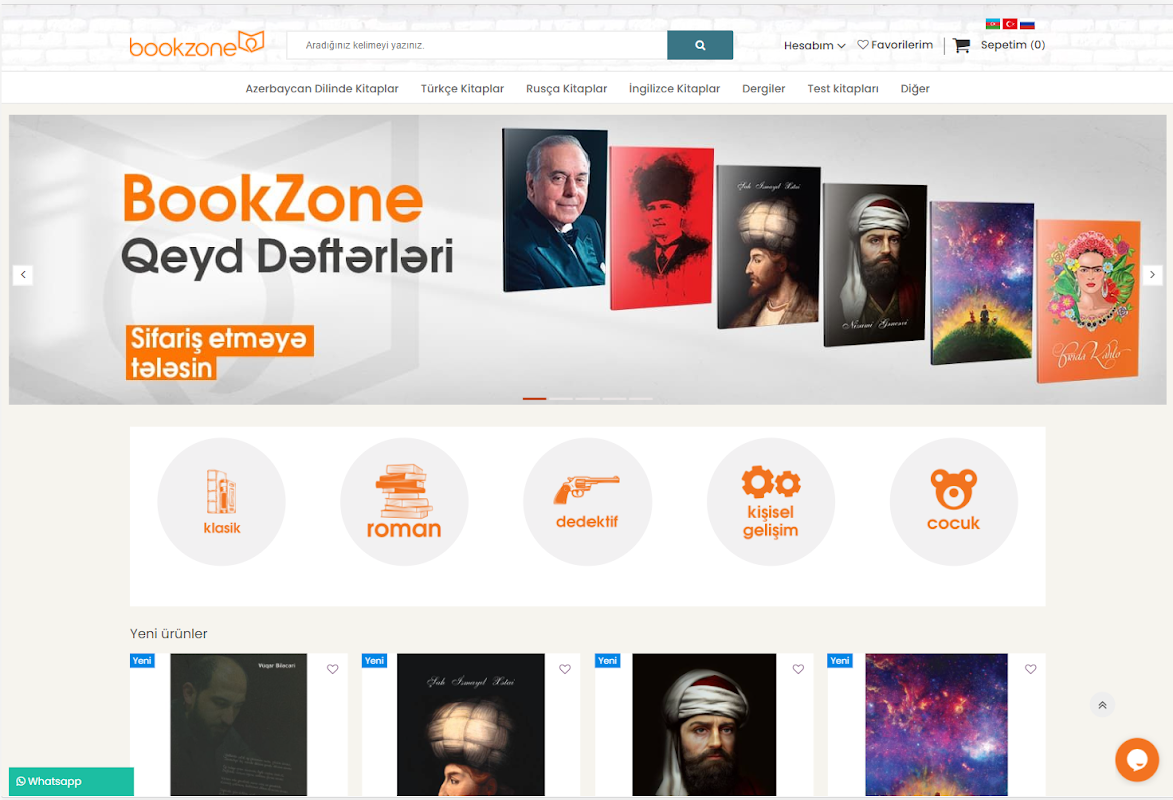1173x800 pixels.
Task: Favorite the first new product with heart
Action: [x=332, y=669]
